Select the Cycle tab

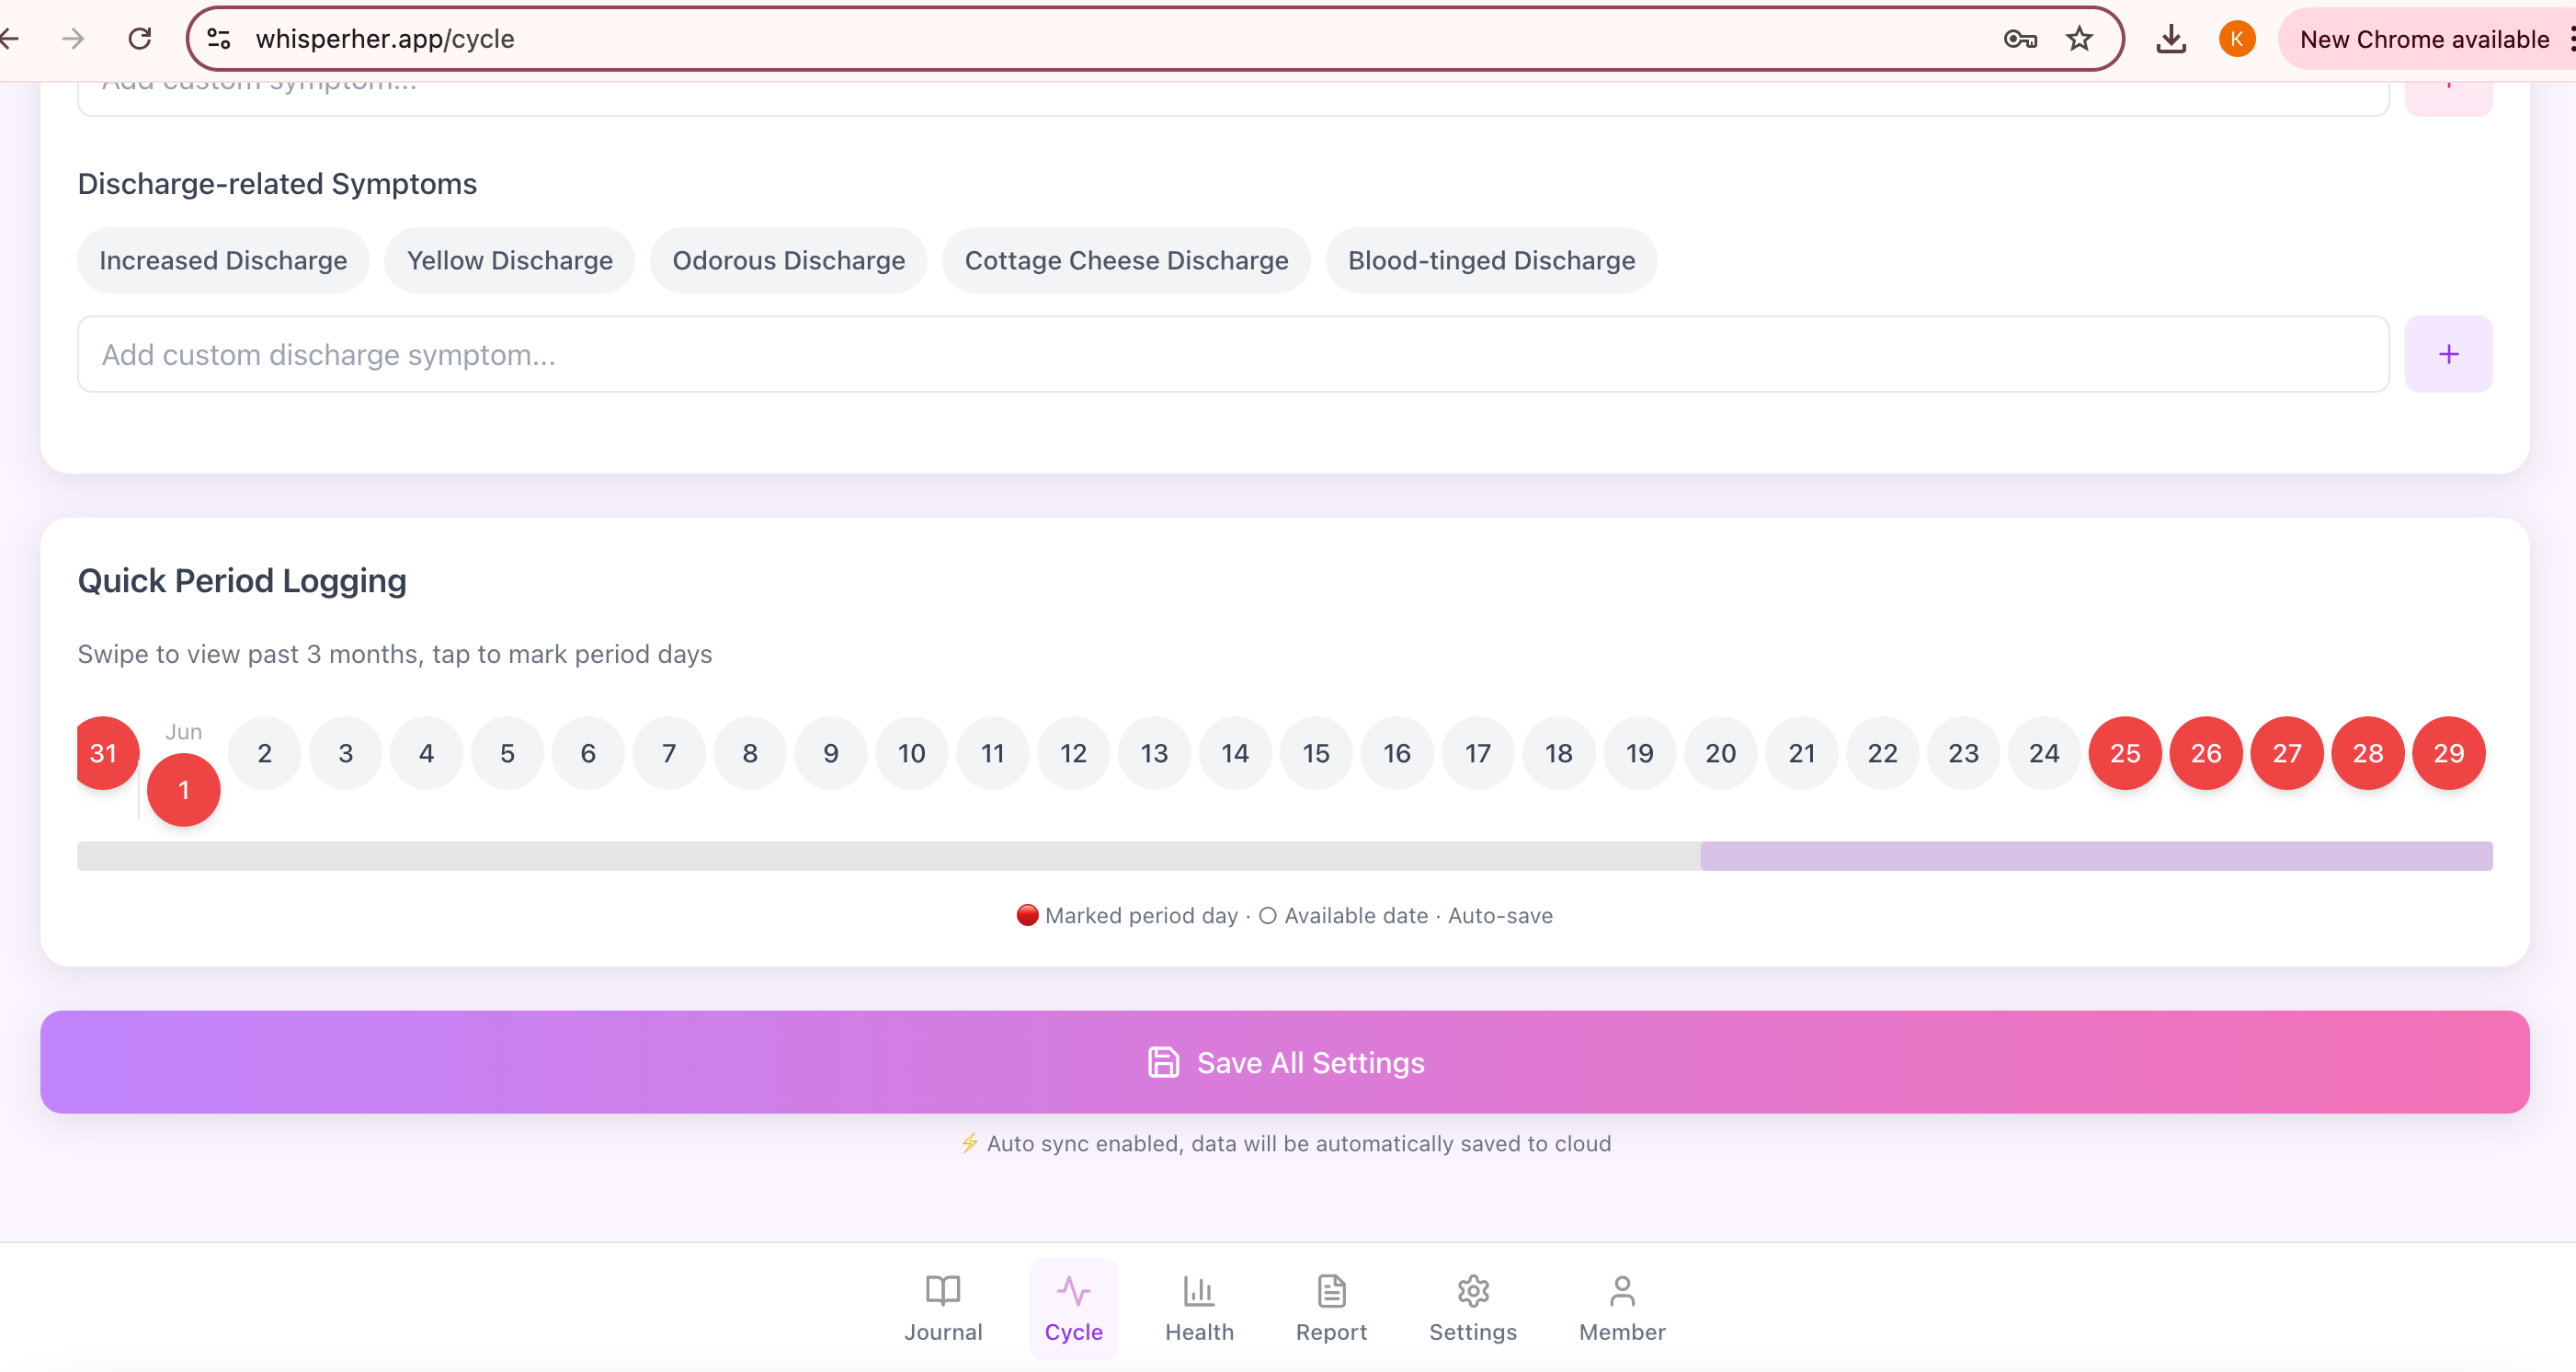point(1073,1307)
